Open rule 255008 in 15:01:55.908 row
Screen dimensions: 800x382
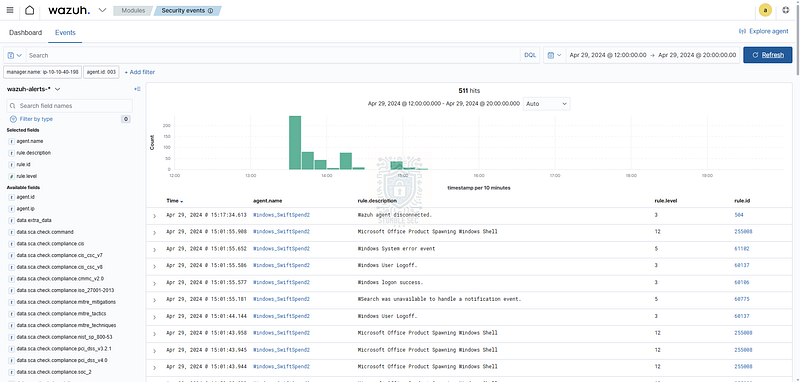click(x=743, y=232)
